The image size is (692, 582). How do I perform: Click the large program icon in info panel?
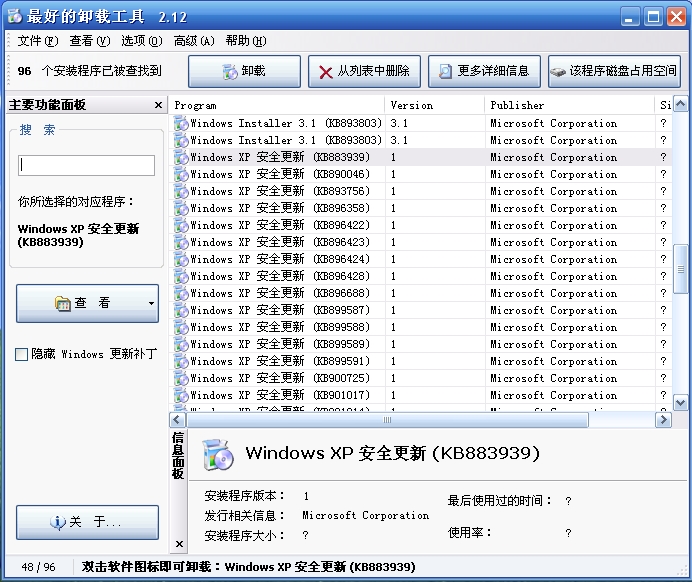pos(218,454)
